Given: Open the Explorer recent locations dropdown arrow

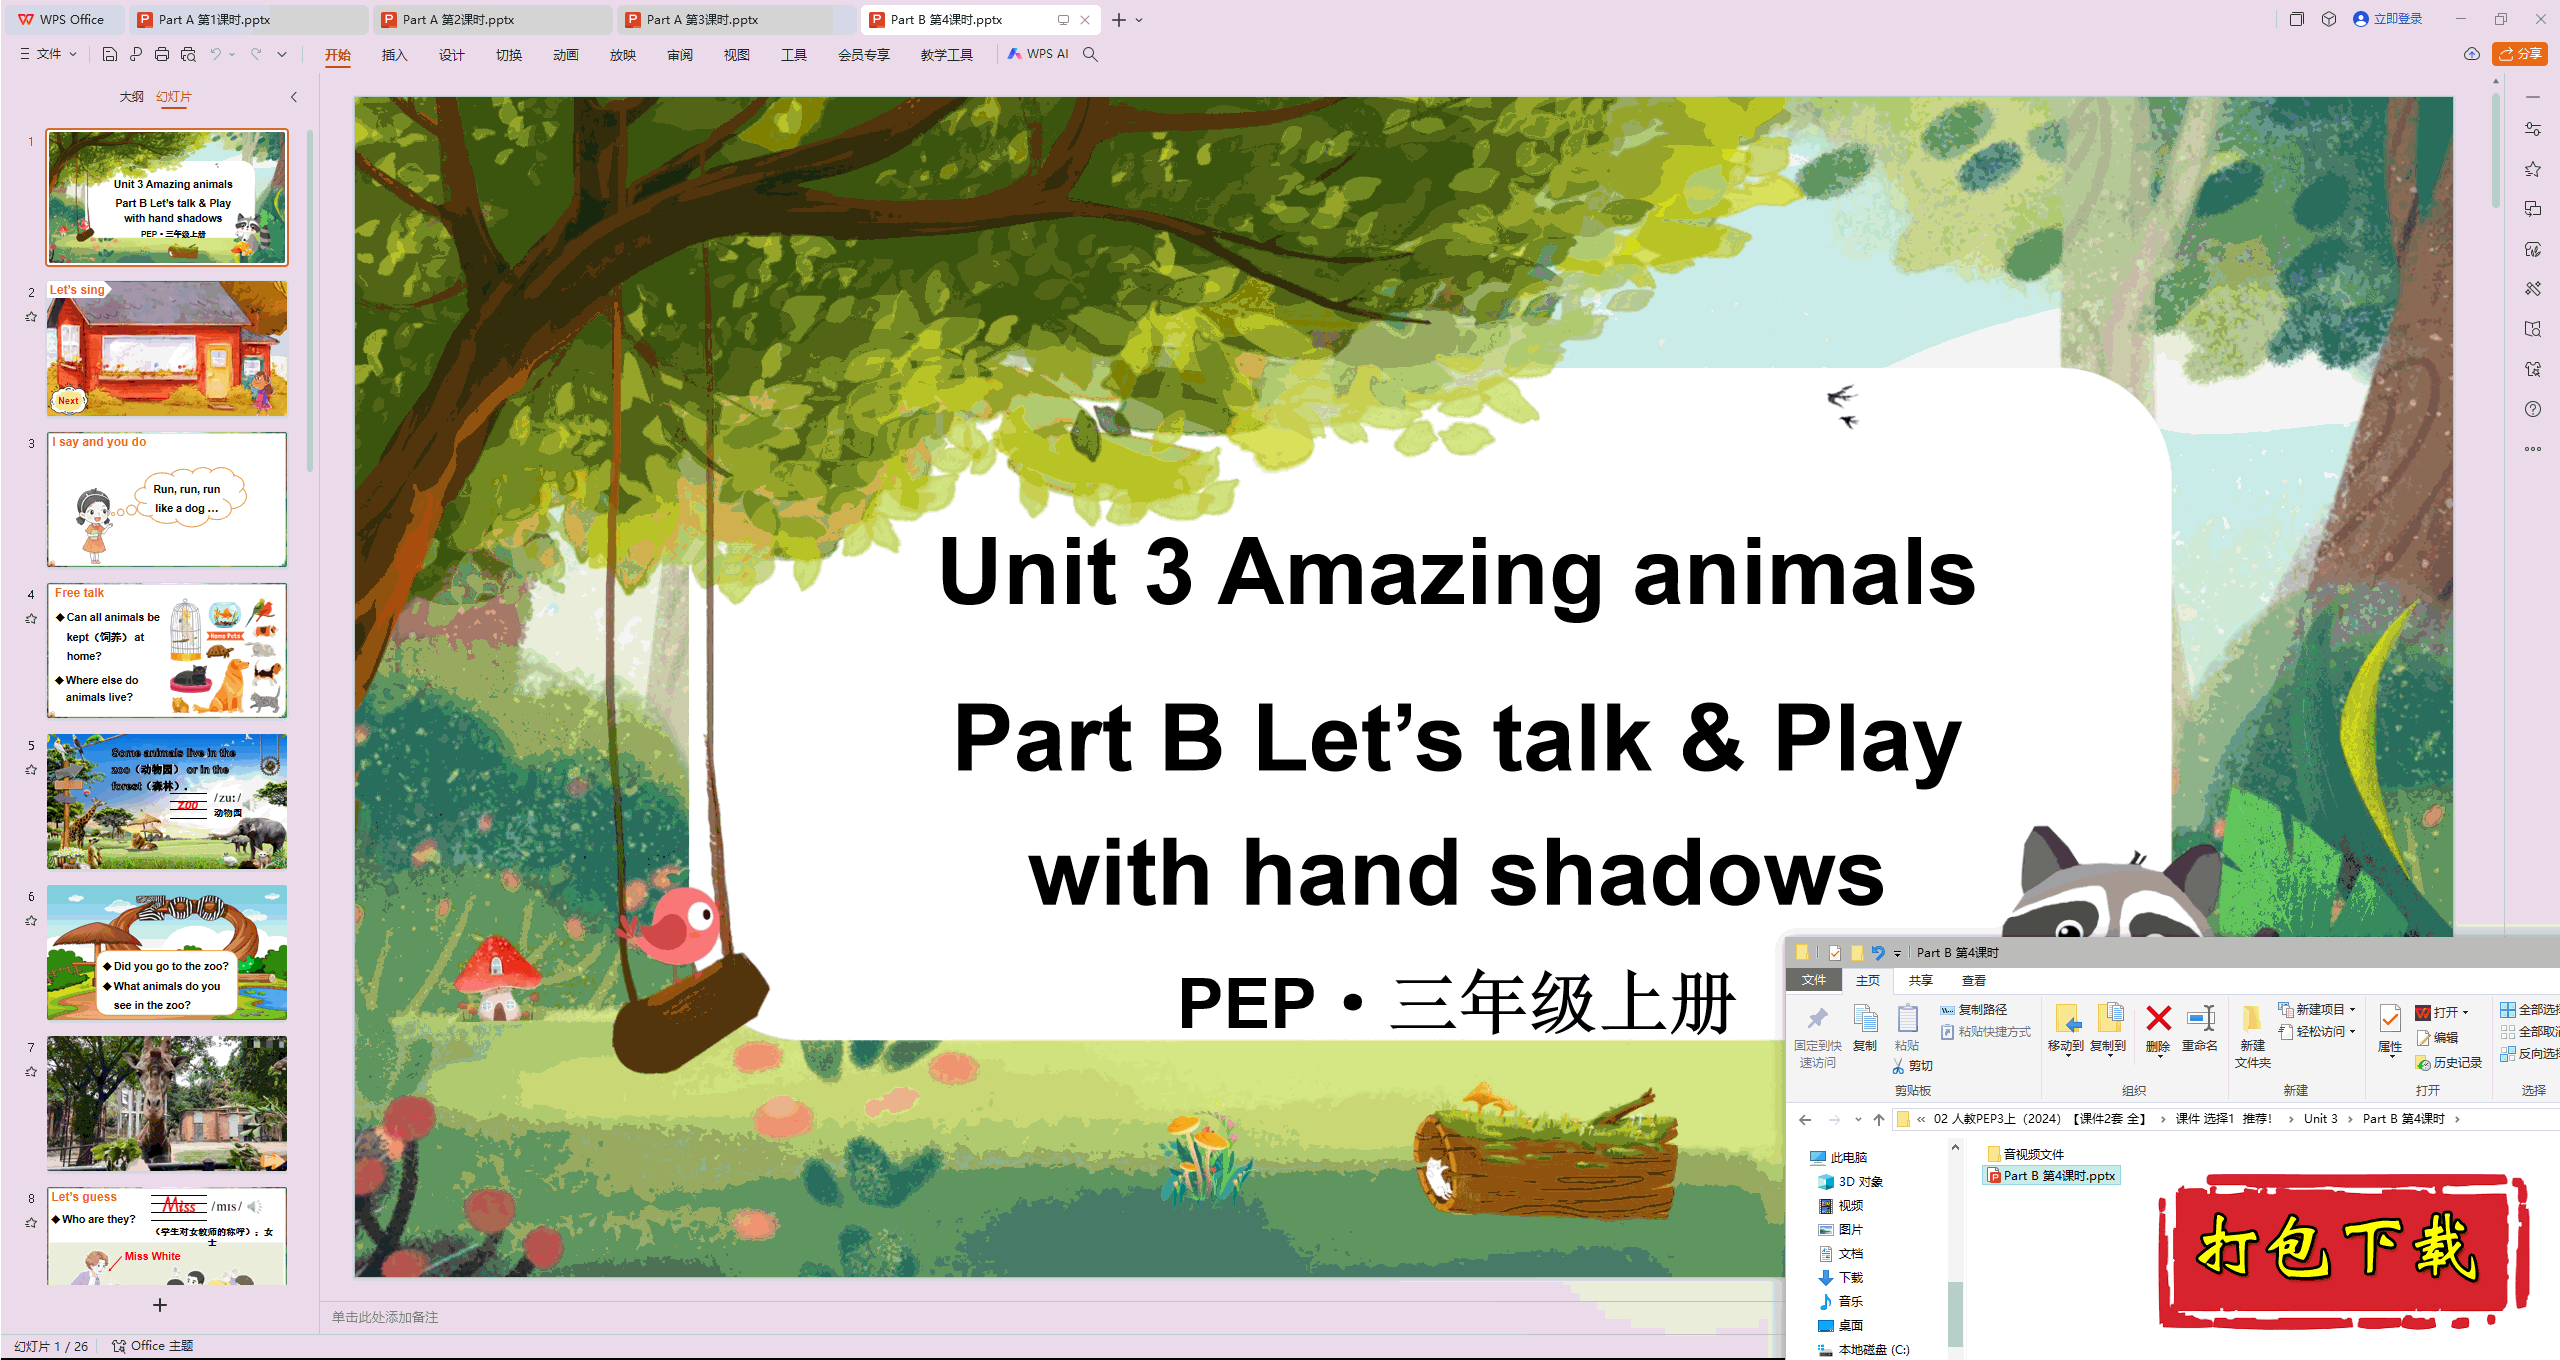Looking at the screenshot, I should pyautogui.click(x=1858, y=1120).
